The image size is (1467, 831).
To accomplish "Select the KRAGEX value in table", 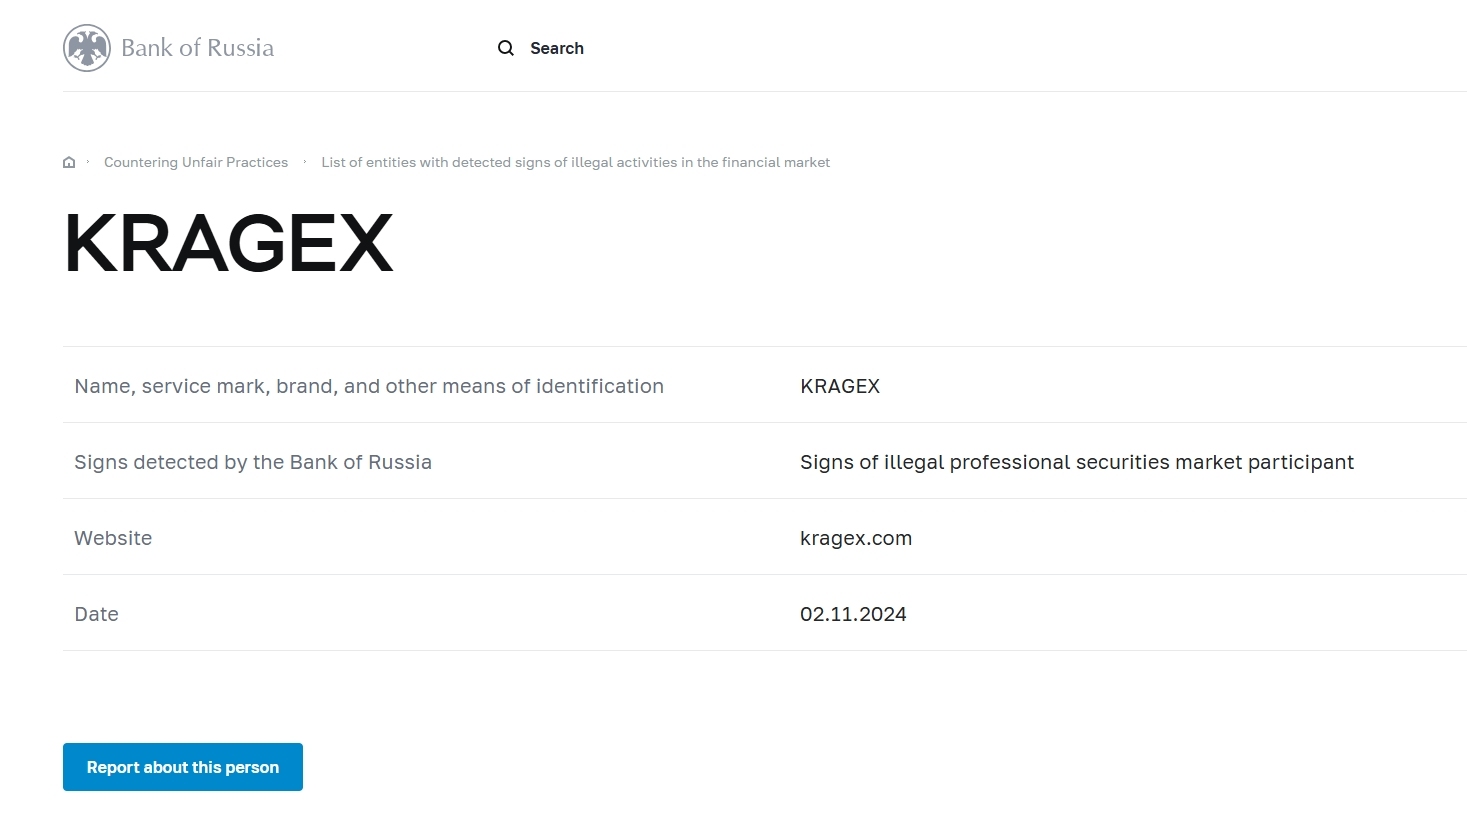I will point(840,386).
